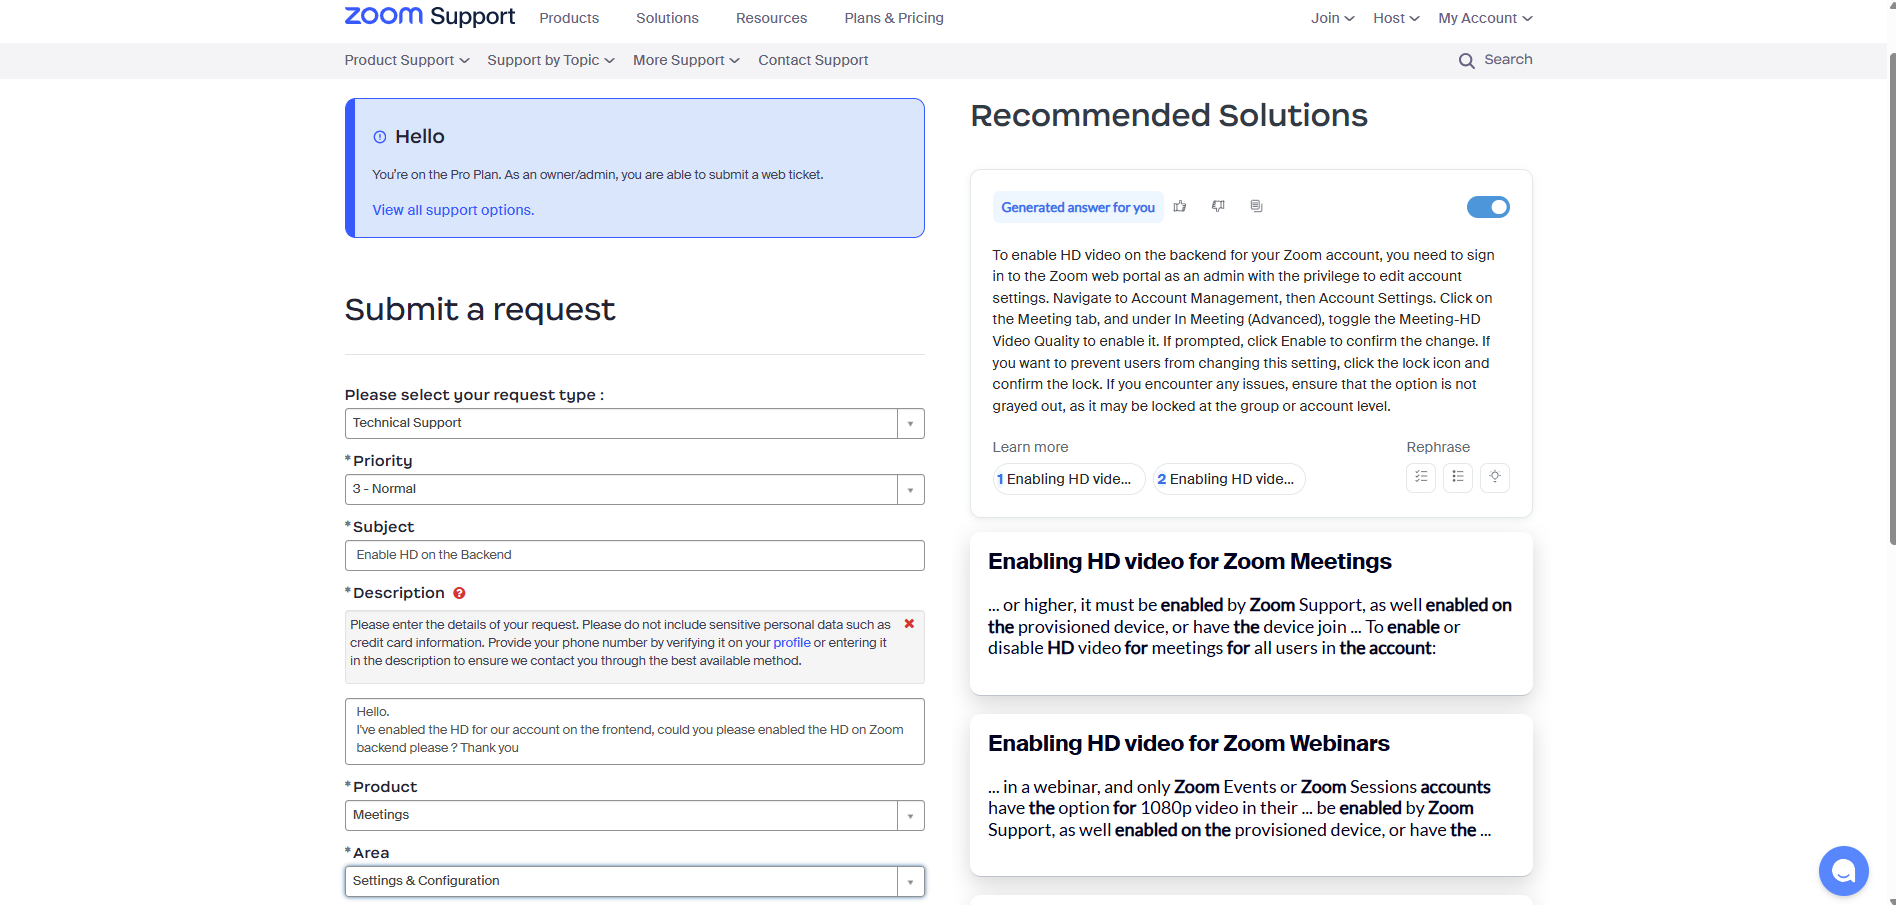The height and width of the screenshot is (905, 1896).
Task: Open Plans & Pricing in top navigation
Action: [893, 18]
